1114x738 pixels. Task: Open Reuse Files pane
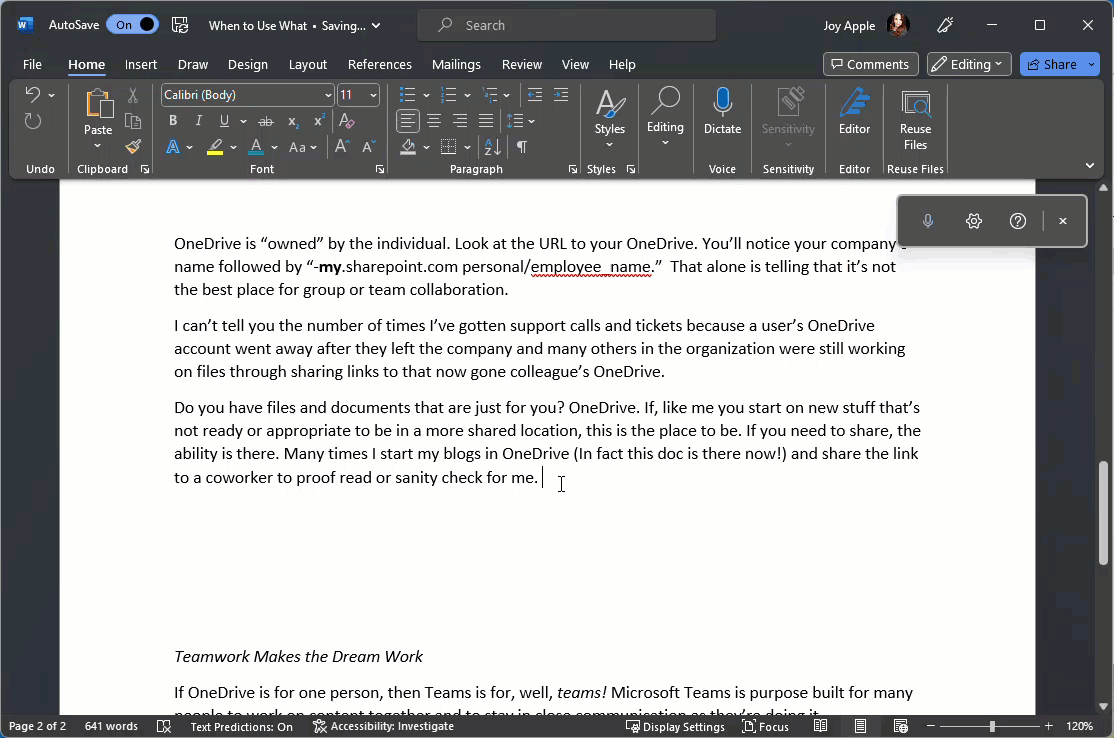(x=915, y=119)
